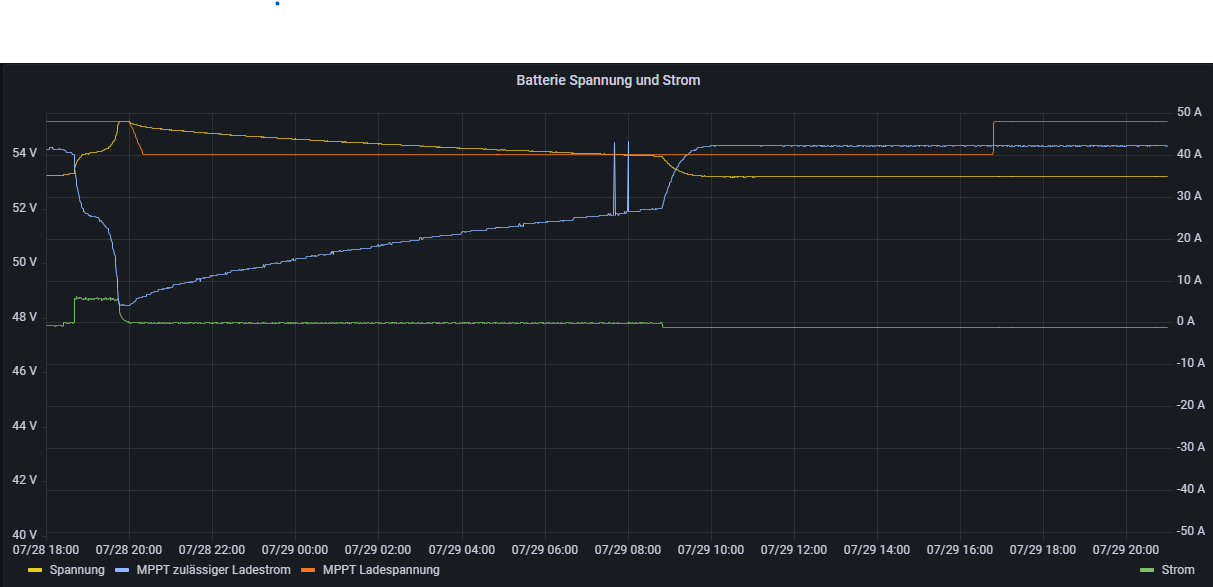Image resolution: width=1213 pixels, height=587 pixels.
Task: Isolate the Strom series via legend
Action: (1178, 570)
